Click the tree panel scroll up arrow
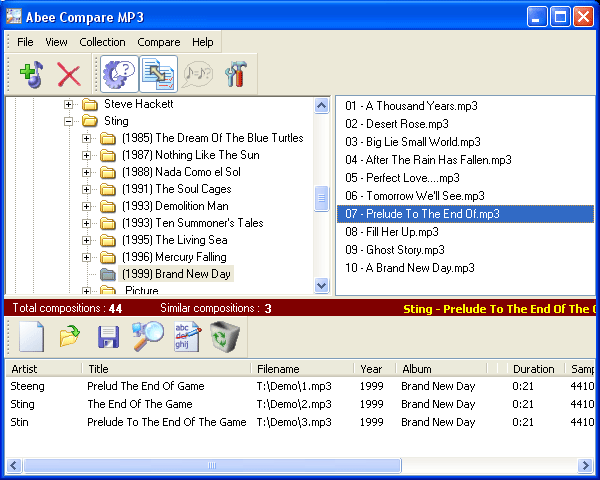Viewport: 600px width, 480px height. (x=321, y=106)
